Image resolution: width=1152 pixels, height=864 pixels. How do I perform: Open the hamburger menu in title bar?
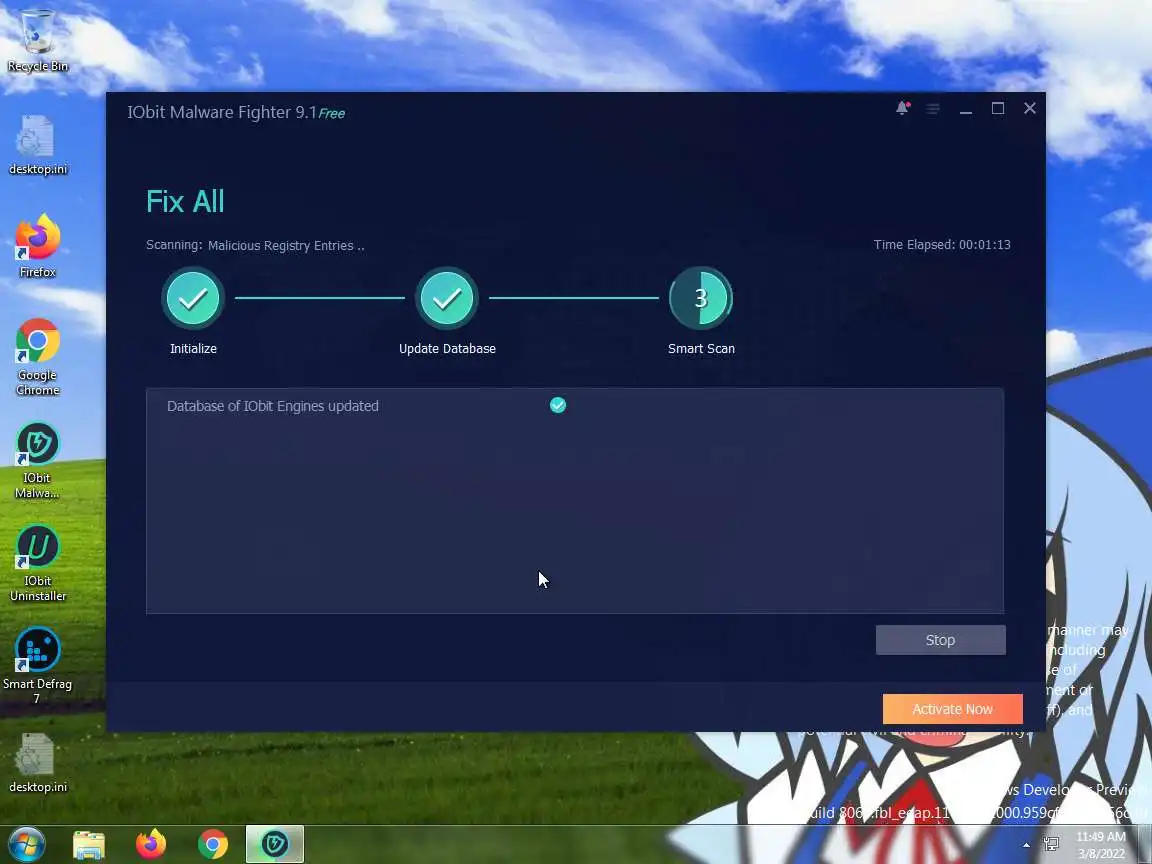pos(932,109)
